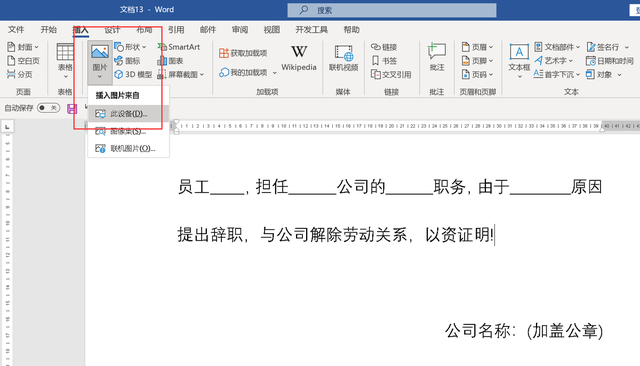The image size is (640, 366).
Task: Click the 交叉引用 cross-reference button
Action: pos(391,75)
